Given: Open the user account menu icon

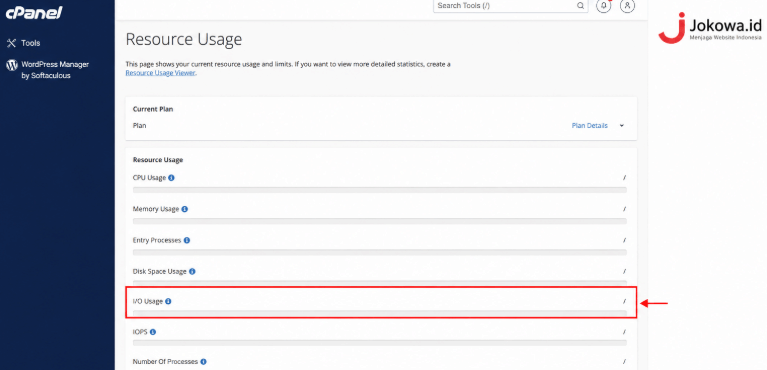Looking at the screenshot, I should click(627, 6).
